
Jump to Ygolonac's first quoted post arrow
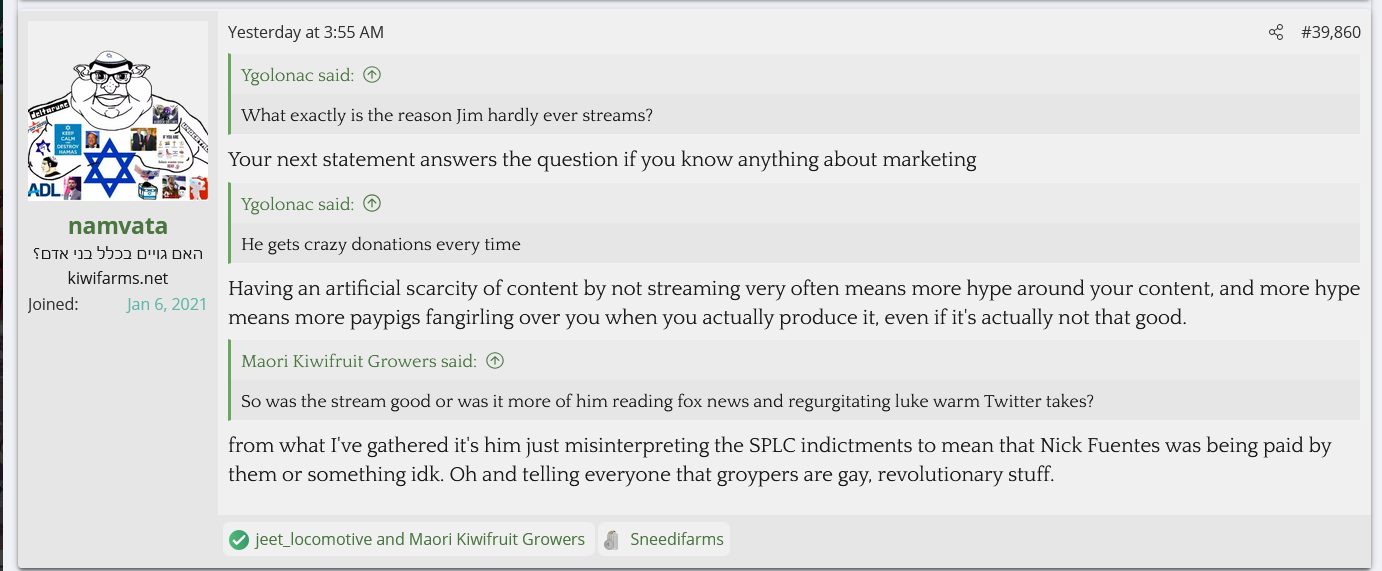[372, 75]
